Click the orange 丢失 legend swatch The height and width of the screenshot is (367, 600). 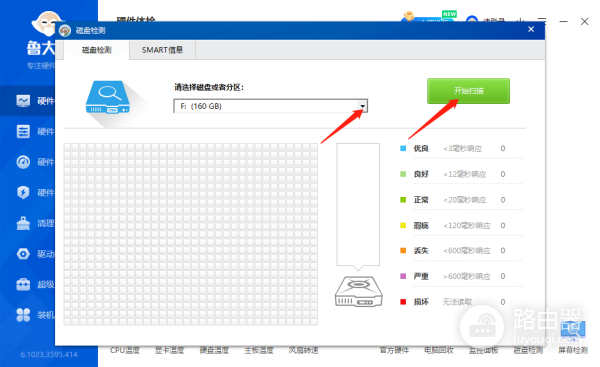pos(403,251)
